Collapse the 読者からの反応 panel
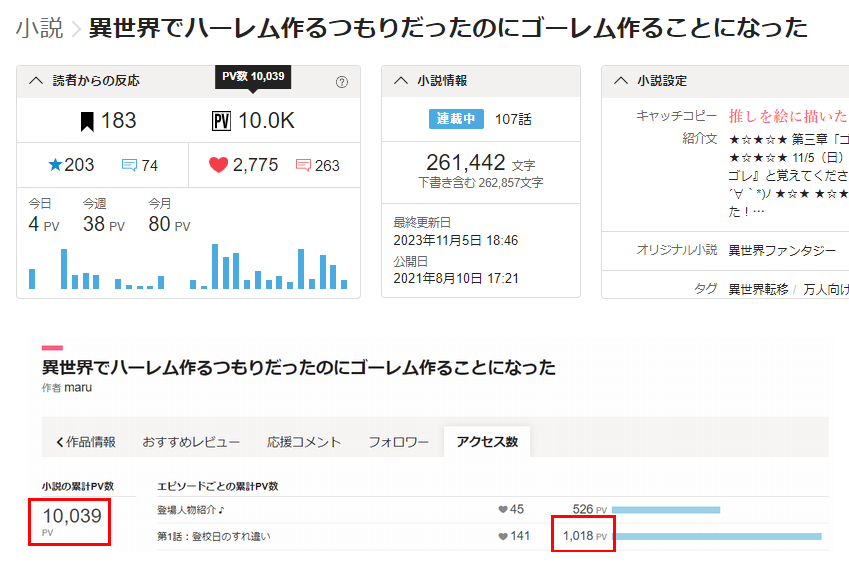The height and width of the screenshot is (580, 849). point(37,81)
